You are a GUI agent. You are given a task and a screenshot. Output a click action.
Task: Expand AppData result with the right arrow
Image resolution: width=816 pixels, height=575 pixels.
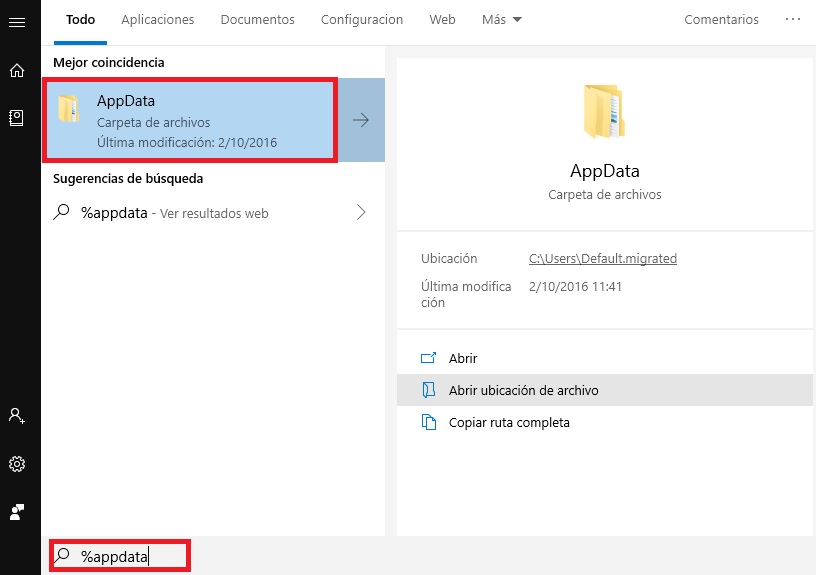click(361, 120)
